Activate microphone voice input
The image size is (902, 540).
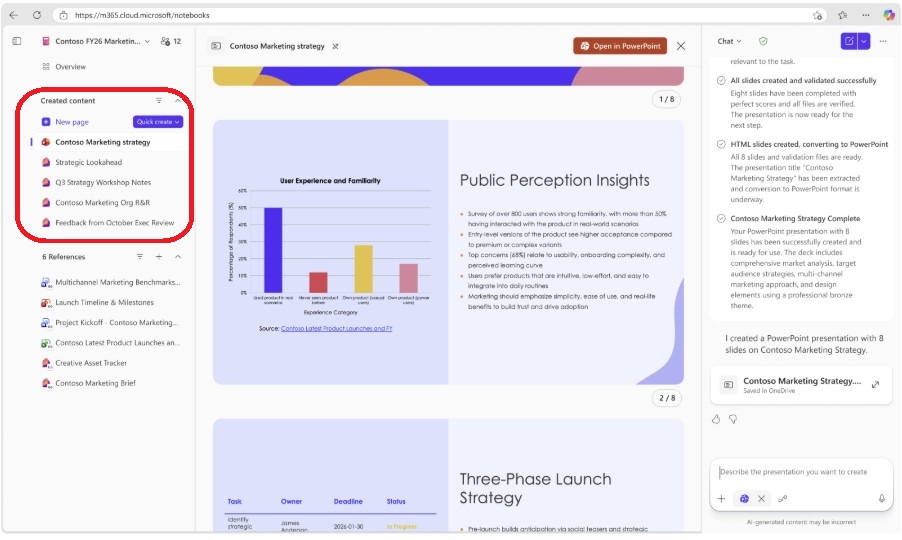pos(882,499)
